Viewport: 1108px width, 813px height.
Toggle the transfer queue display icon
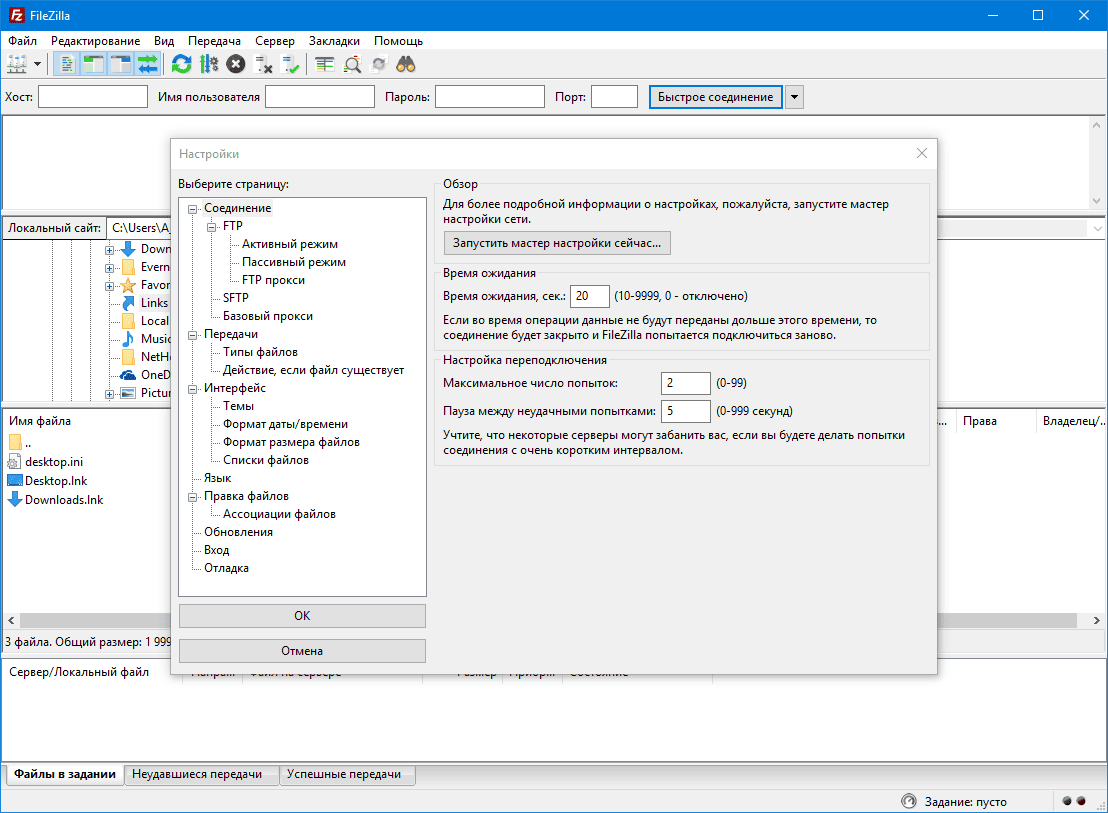pos(148,64)
